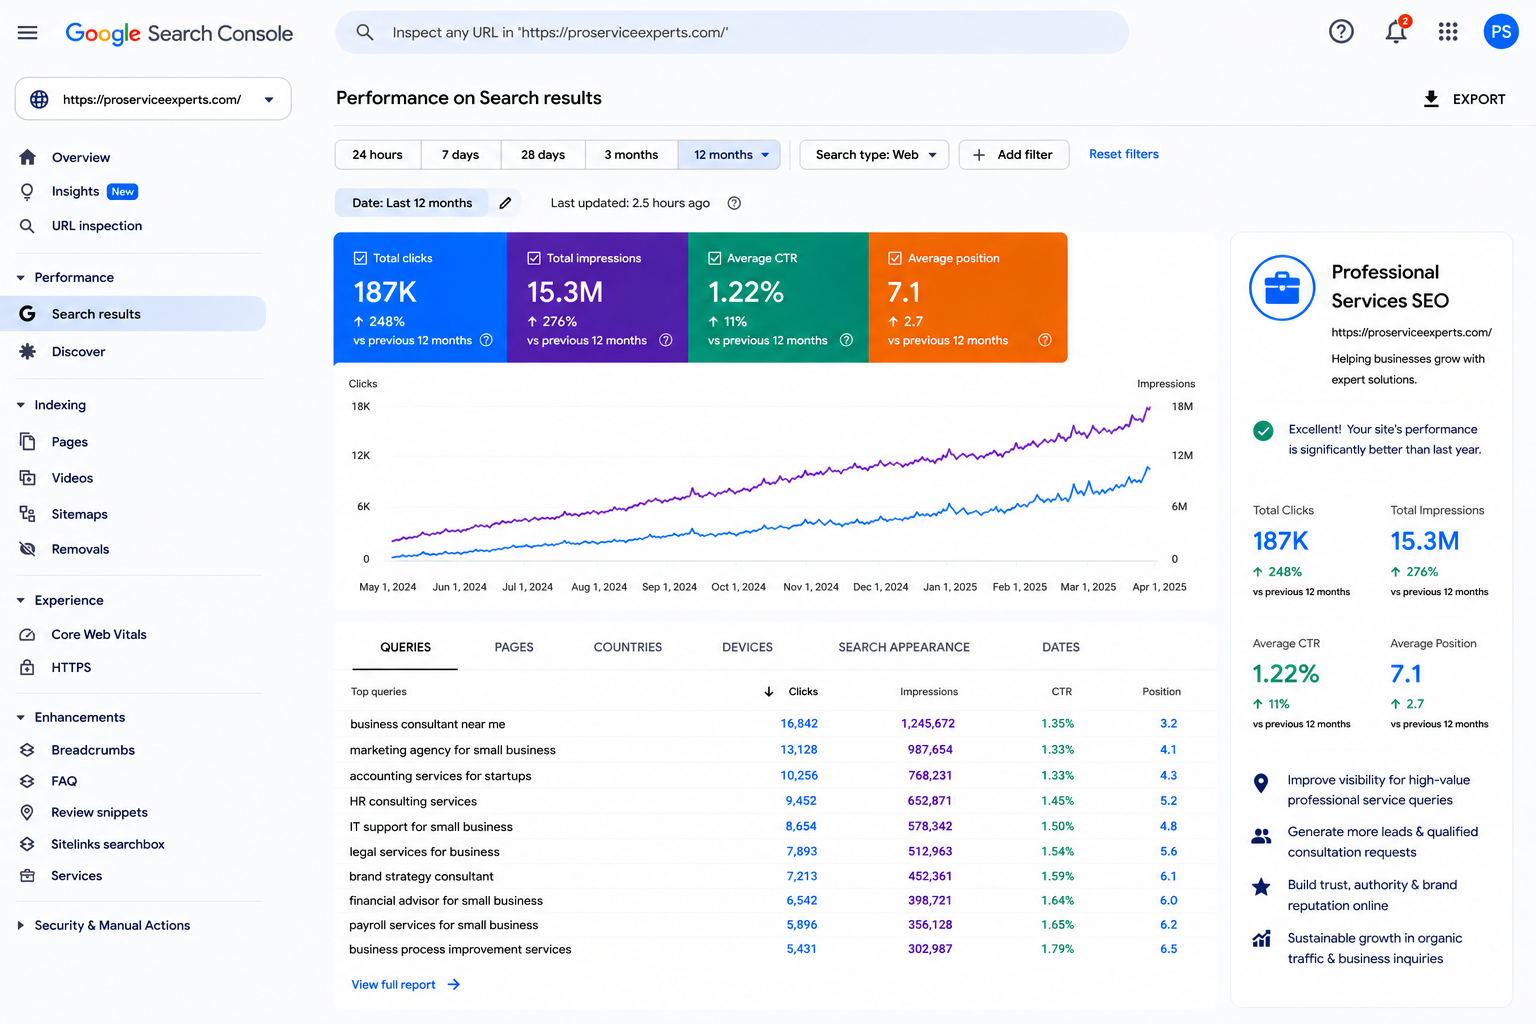Click the Date: Last 12 months chip
The width and height of the screenshot is (1536, 1024).
(411, 203)
